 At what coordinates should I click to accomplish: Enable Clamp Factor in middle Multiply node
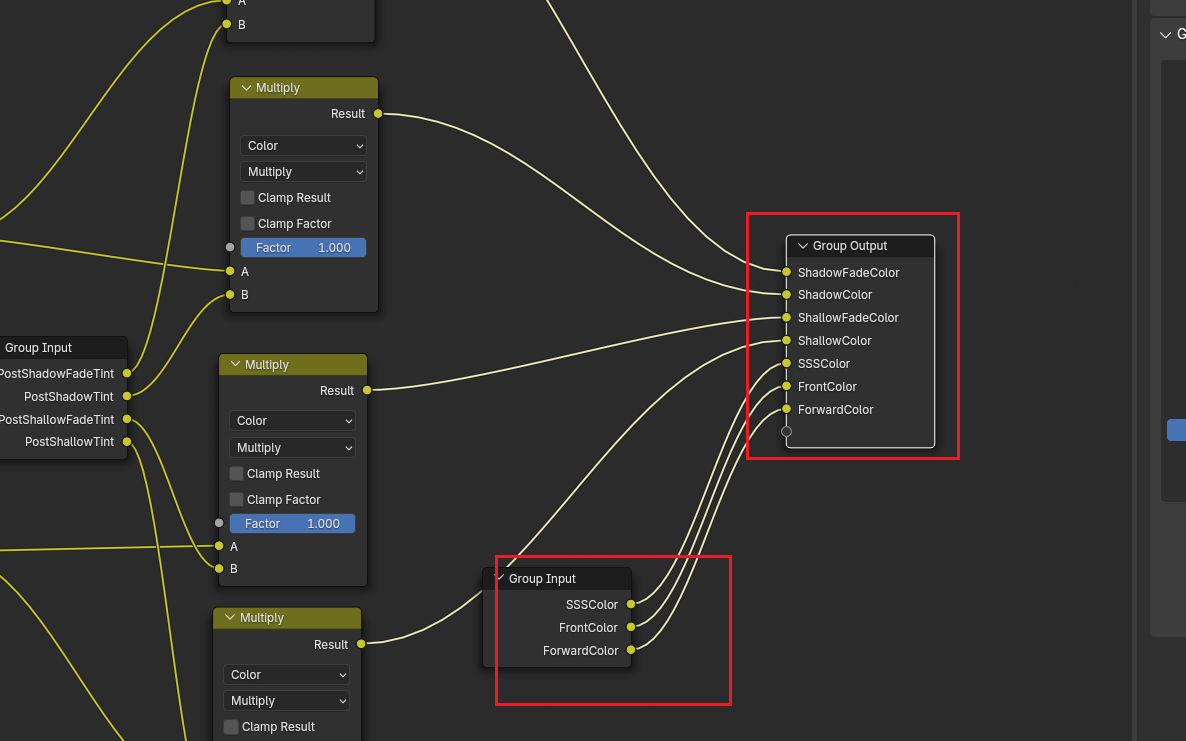click(237, 499)
